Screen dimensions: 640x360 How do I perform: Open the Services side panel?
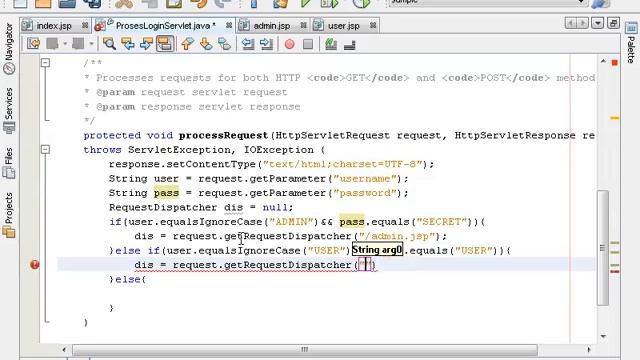[x=9, y=111]
